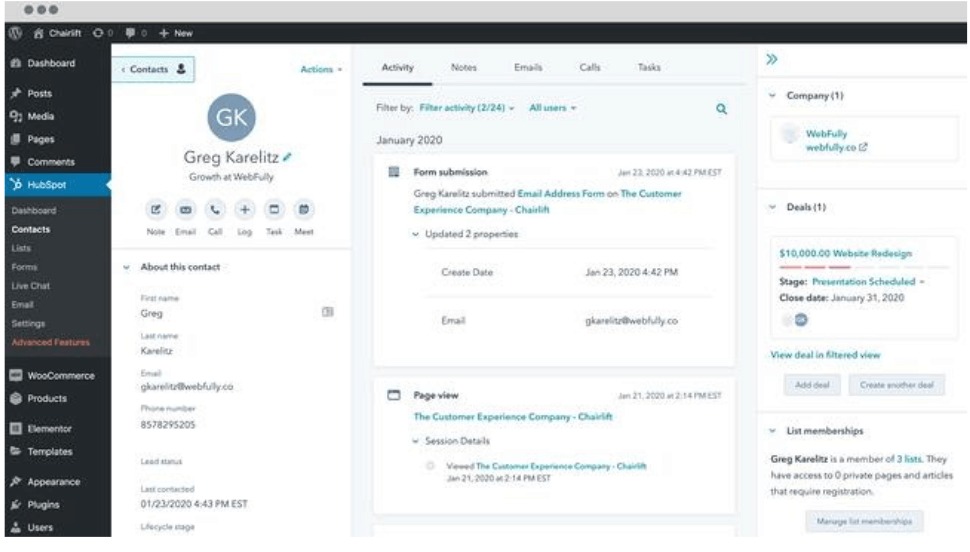Schedule a meeting with the Meet icon

coord(304,210)
